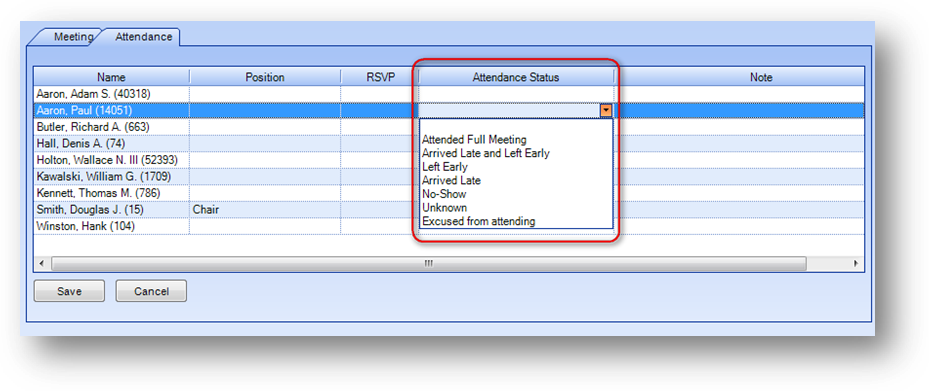Click the Position column header
The height and width of the screenshot is (391, 929).
click(265, 77)
